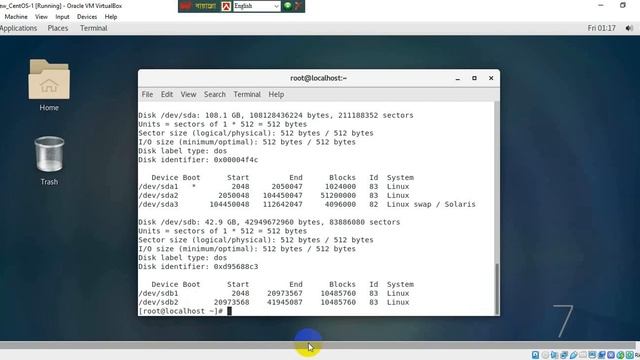
Task: Click the hard disk activity status icon
Action: (536, 355)
